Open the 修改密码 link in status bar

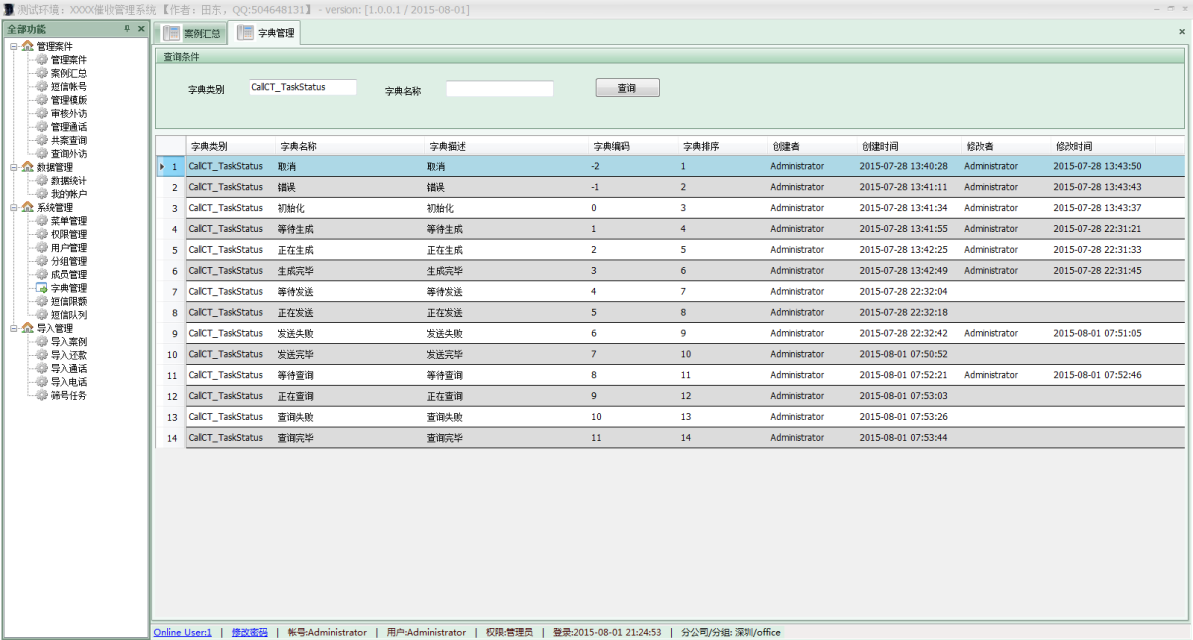(249, 632)
